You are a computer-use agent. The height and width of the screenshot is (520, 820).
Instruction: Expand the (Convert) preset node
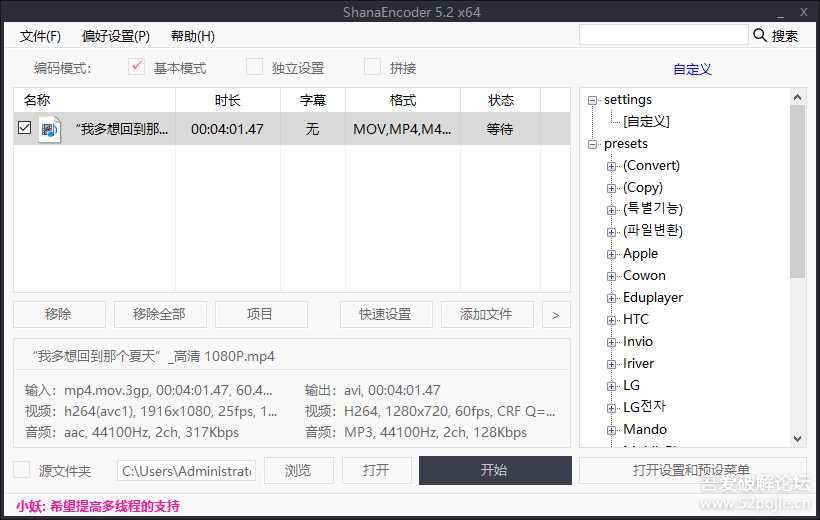pos(612,166)
